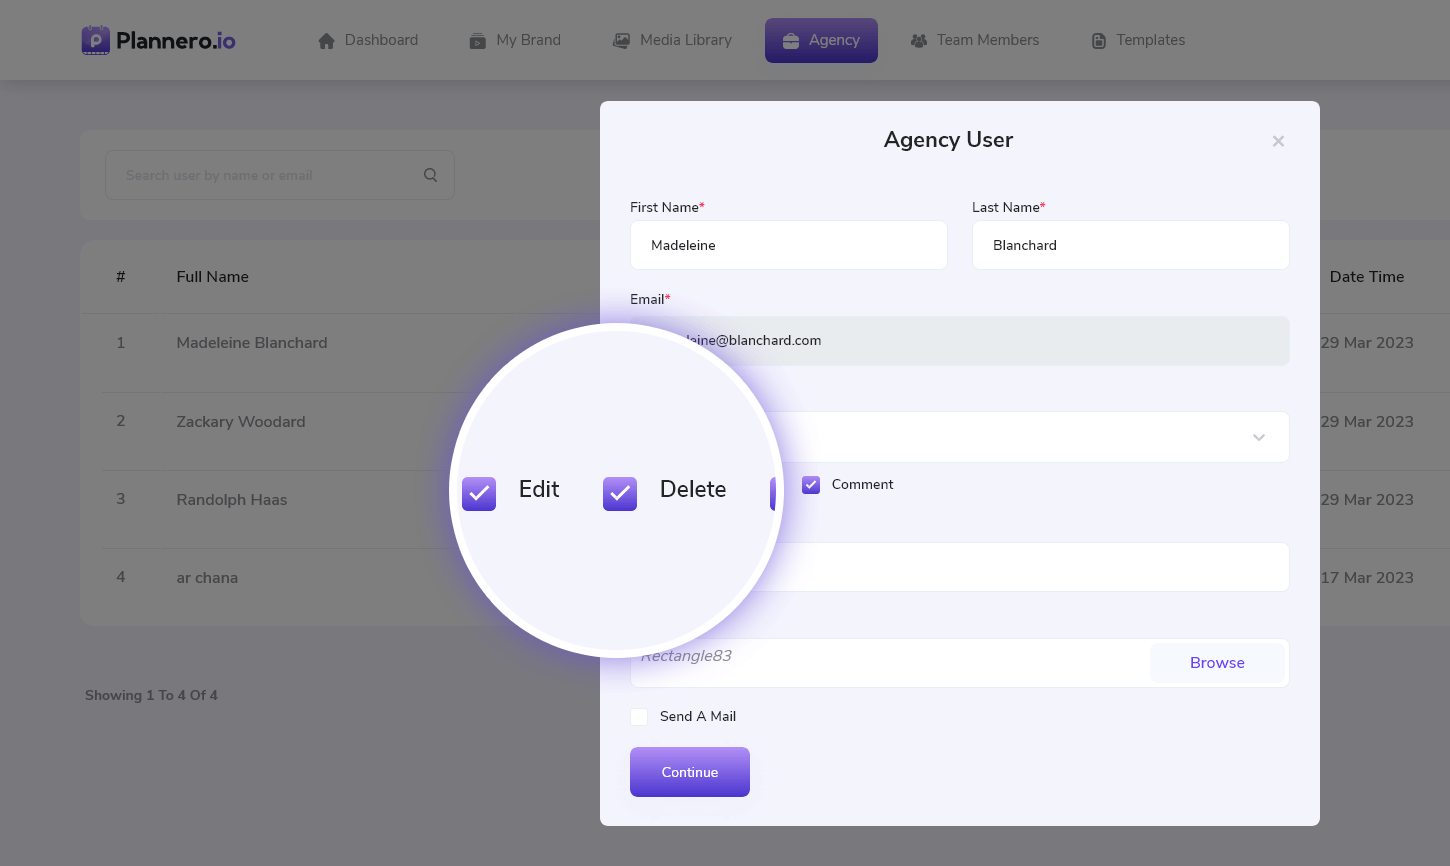Click the My Brand icon

tap(478, 41)
